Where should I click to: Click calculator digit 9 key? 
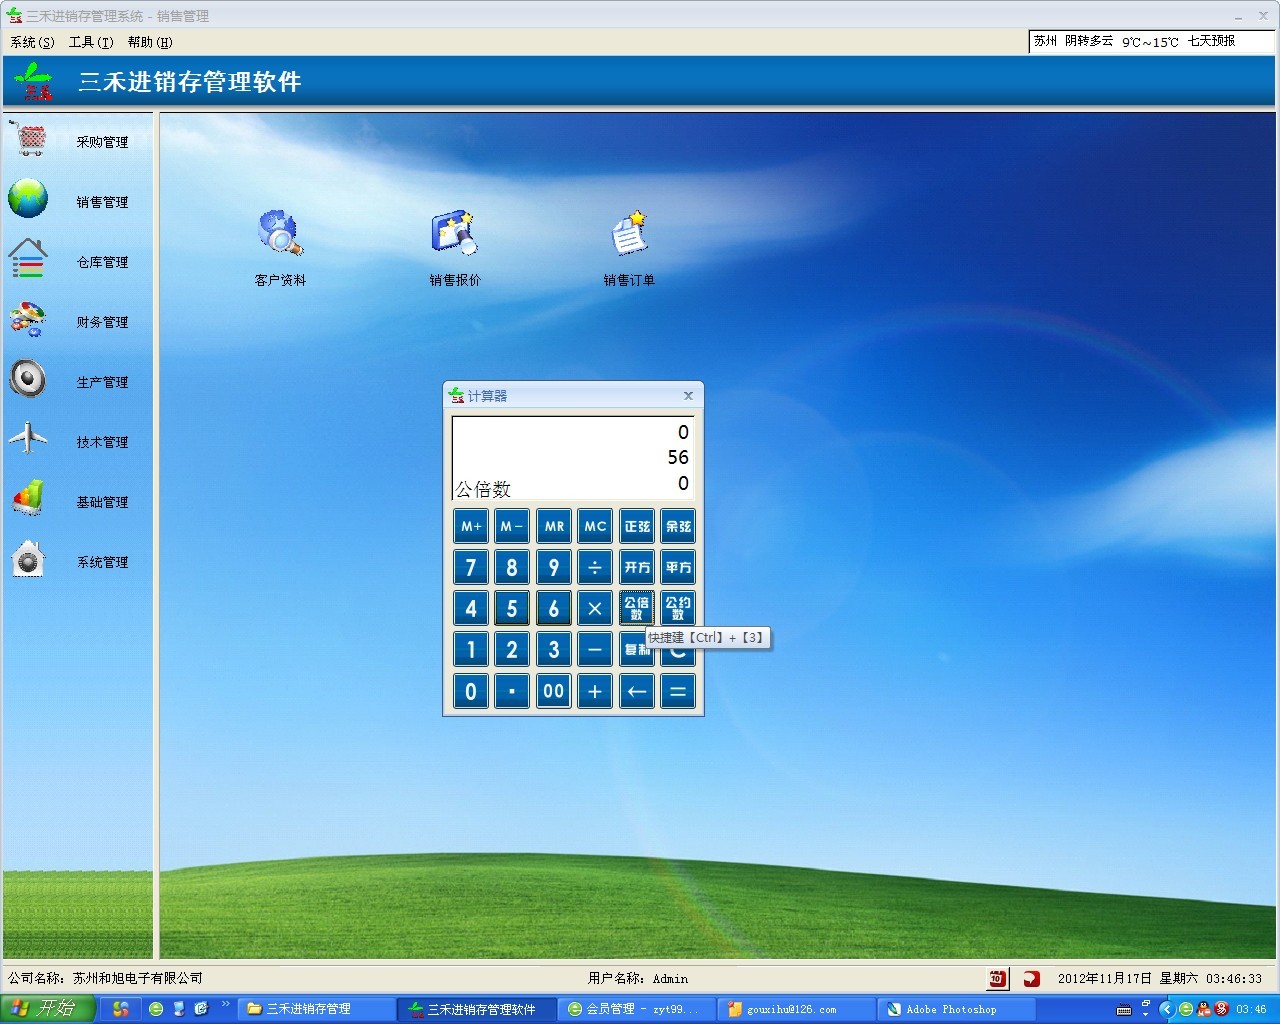(x=554, y=567)
